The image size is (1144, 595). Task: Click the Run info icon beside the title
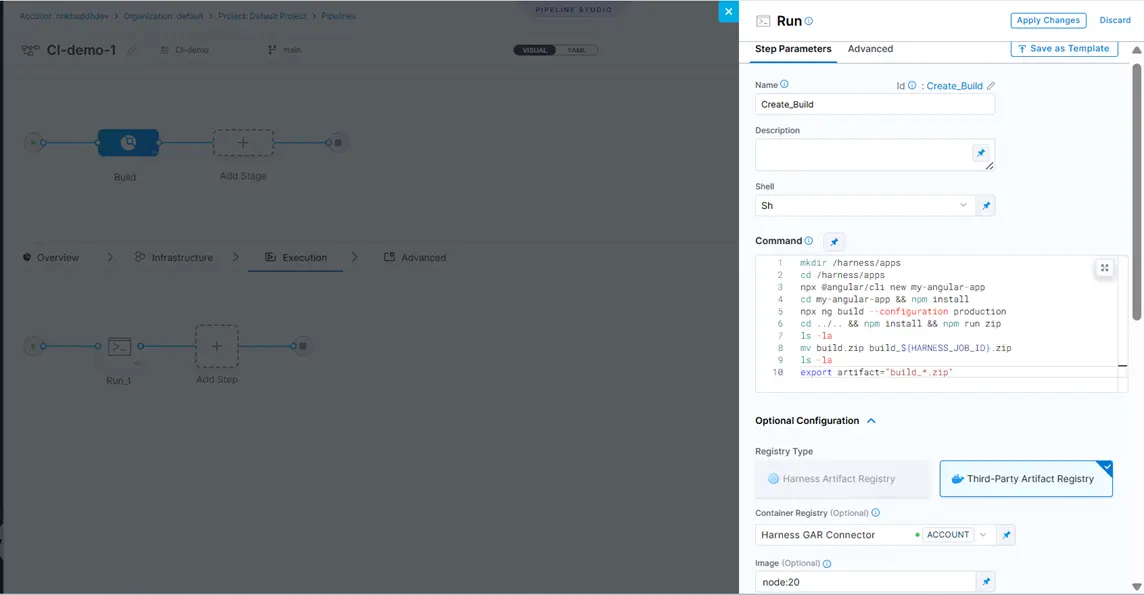808,21
